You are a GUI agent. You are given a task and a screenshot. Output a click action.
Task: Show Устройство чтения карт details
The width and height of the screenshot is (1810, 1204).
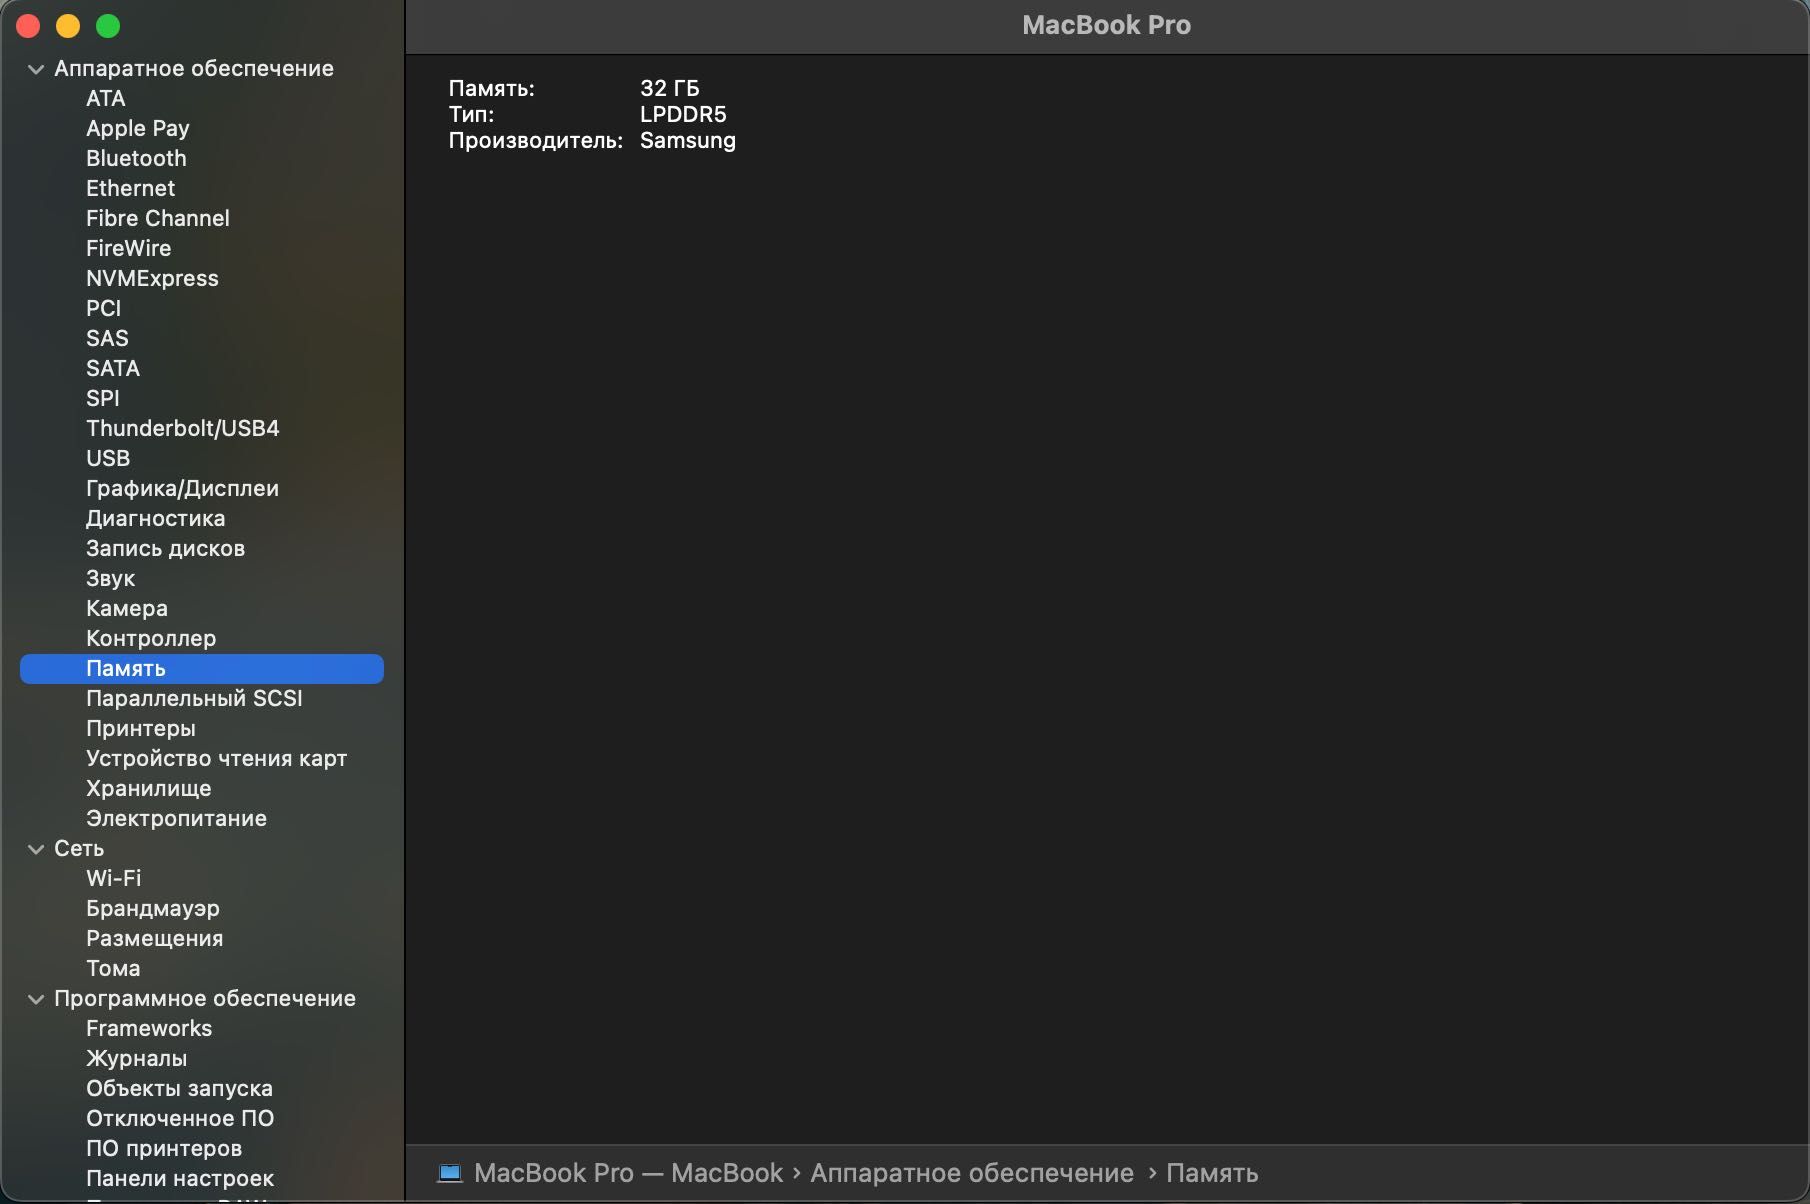coord(216,758)
